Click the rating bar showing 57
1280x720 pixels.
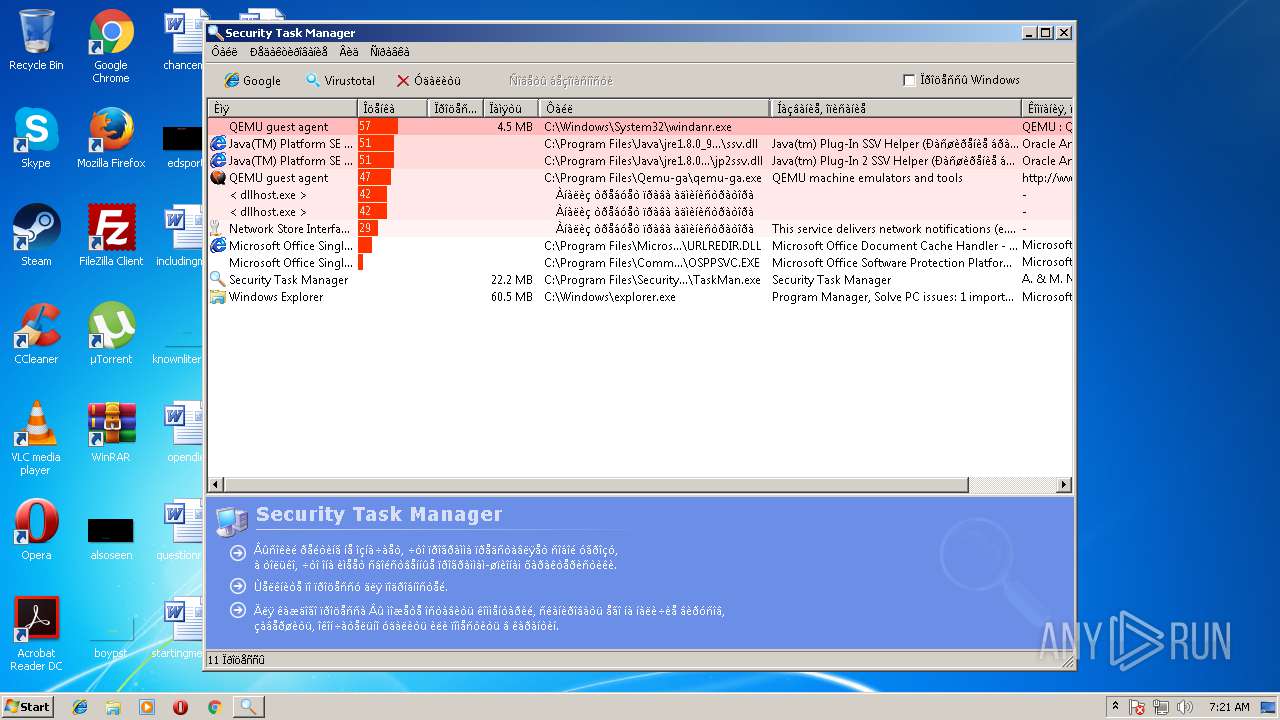378,127
